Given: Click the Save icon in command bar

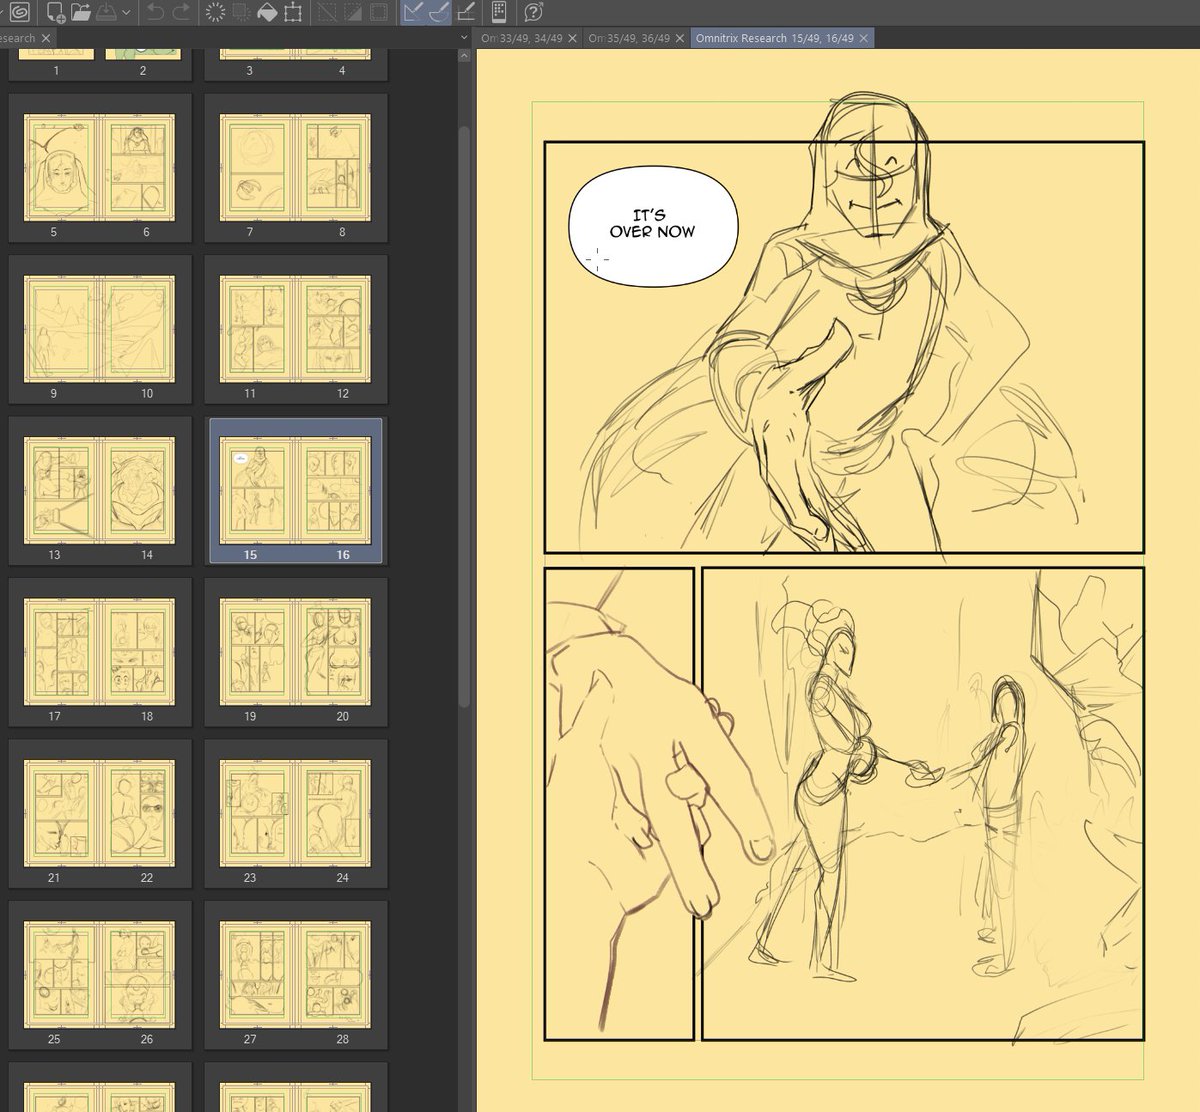Looking at the screenshot, I should [x=106, y=12].
